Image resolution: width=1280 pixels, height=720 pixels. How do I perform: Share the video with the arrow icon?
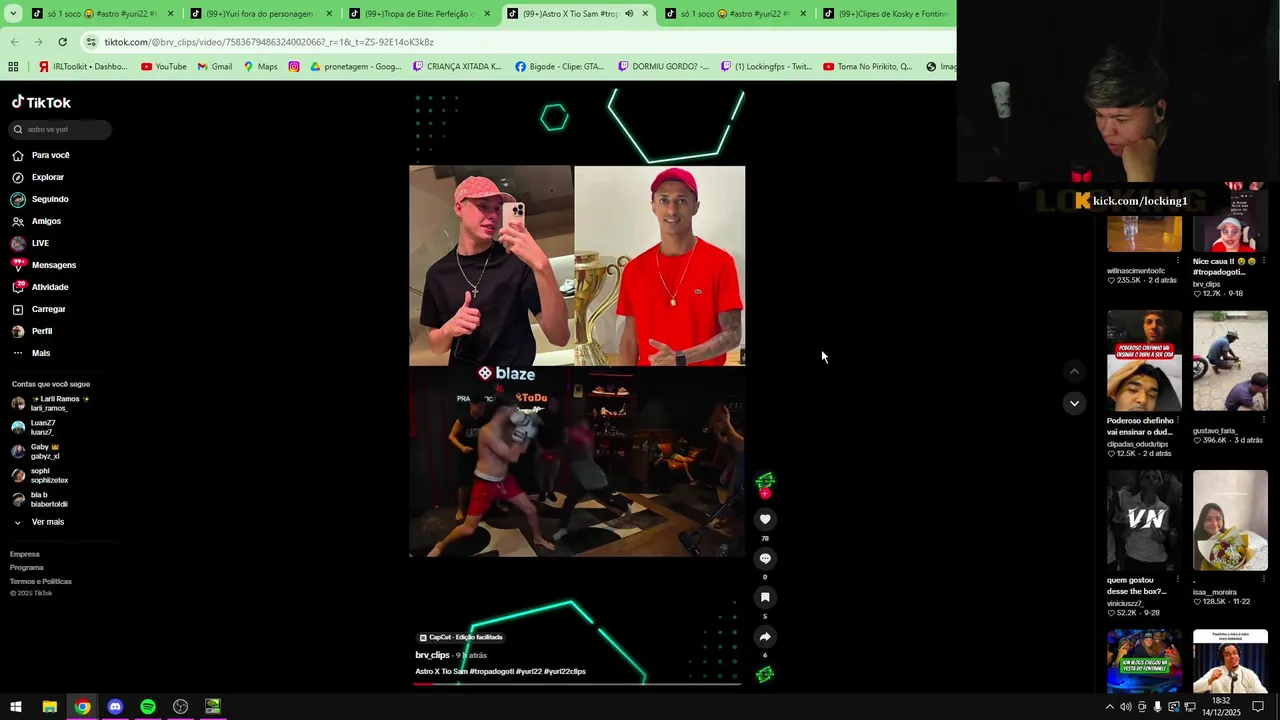[x=765, y=636]
